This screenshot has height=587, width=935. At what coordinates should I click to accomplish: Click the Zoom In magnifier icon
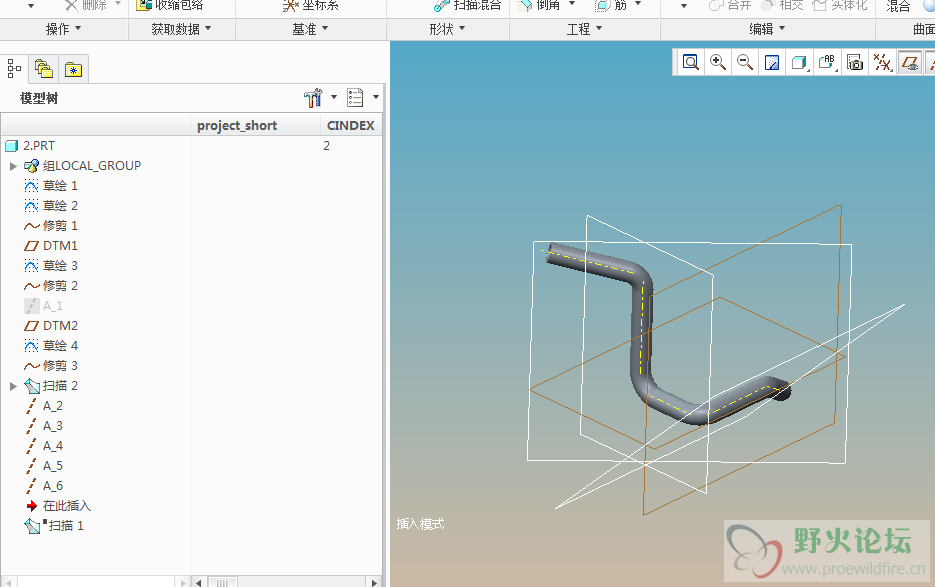click(718, 62)
